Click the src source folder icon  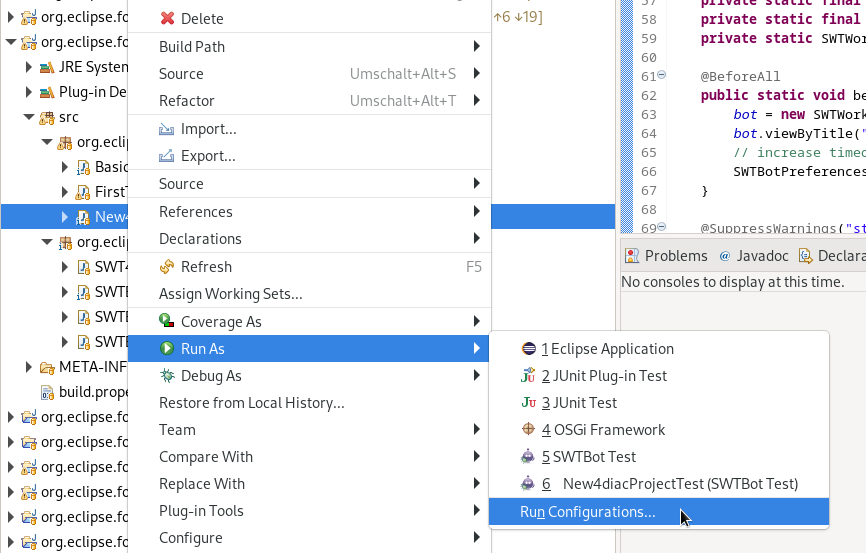(46, 118)
